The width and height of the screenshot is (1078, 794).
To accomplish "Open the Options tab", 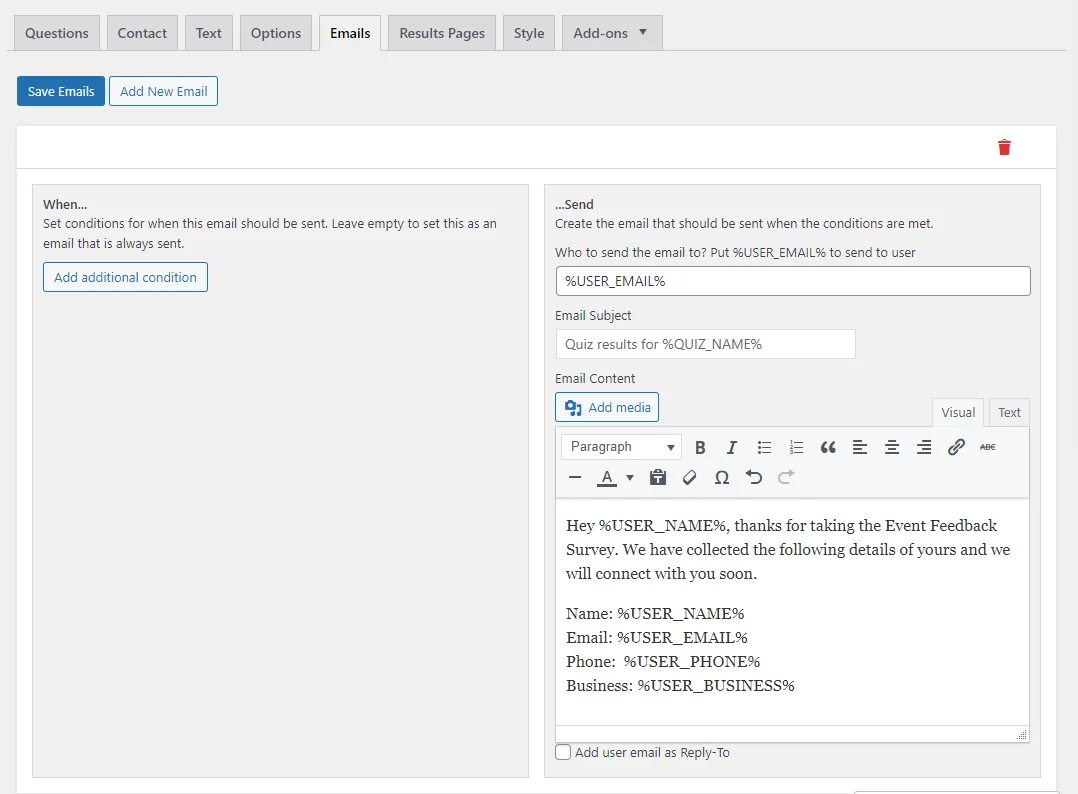I will tap(276, 33).
